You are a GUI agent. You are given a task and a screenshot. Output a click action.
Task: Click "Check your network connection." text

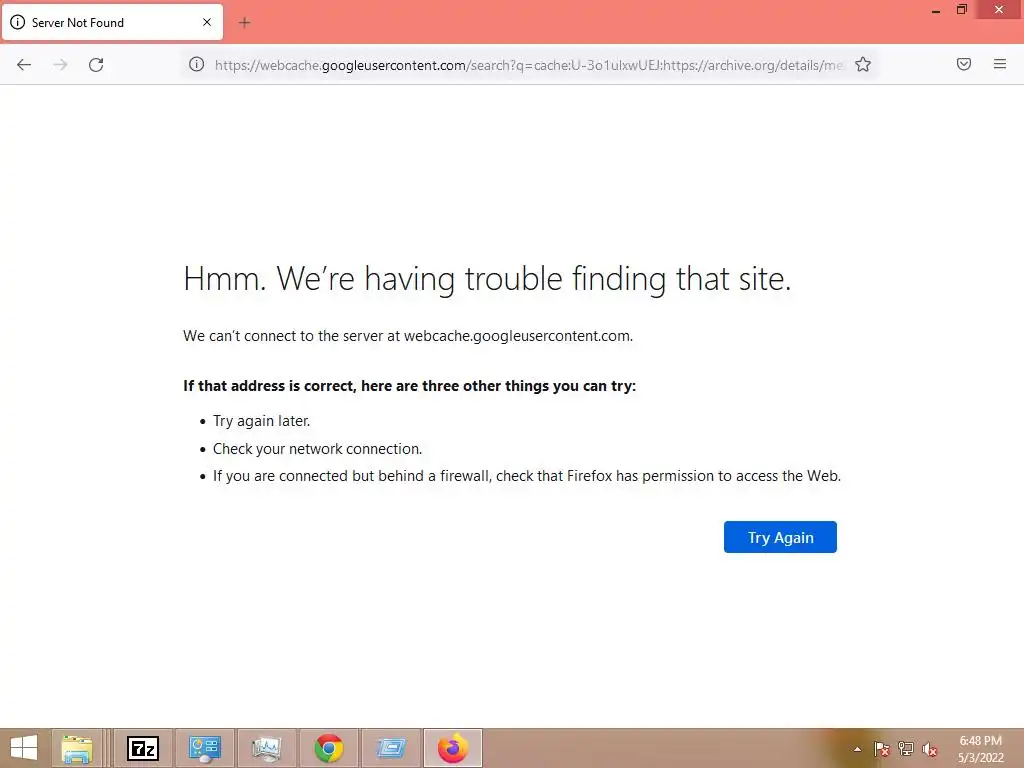317,449
